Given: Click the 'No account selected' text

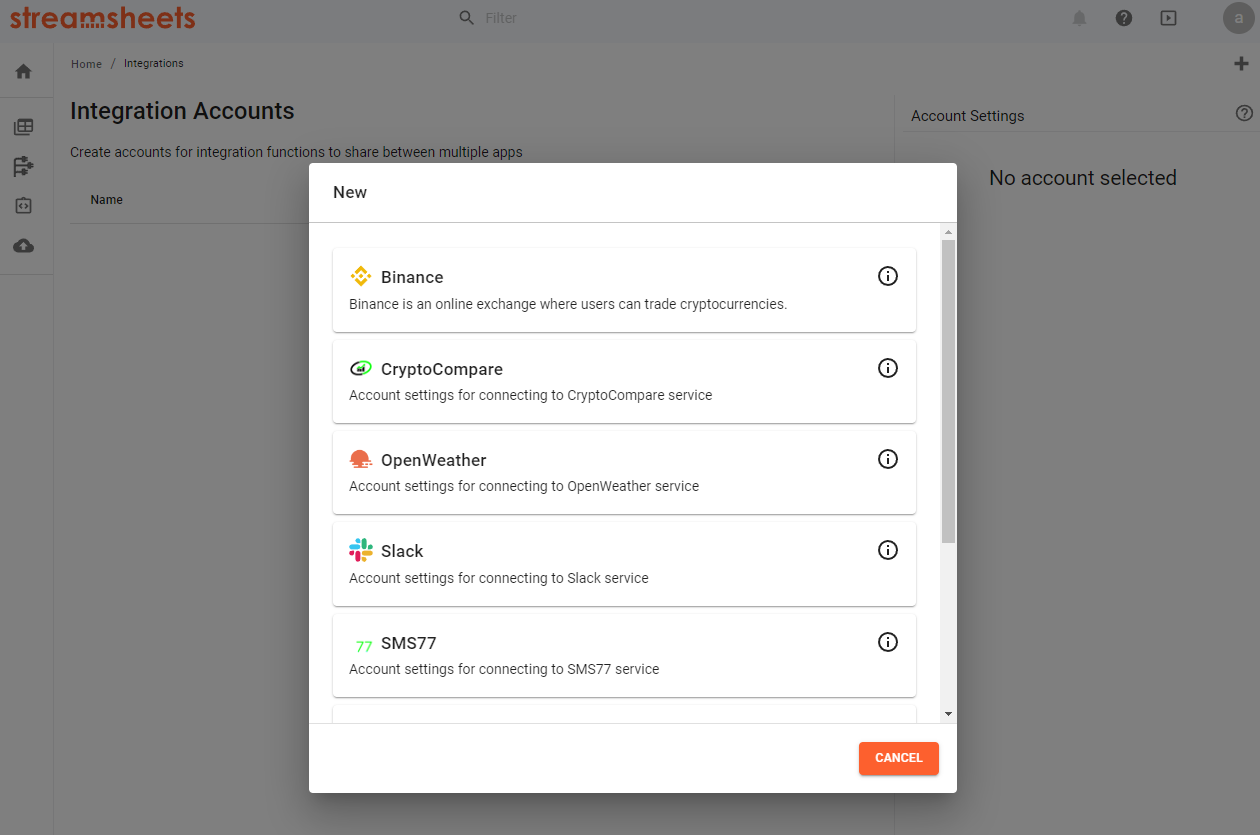Looking at the screenshot, I should tap(1083, 178).
